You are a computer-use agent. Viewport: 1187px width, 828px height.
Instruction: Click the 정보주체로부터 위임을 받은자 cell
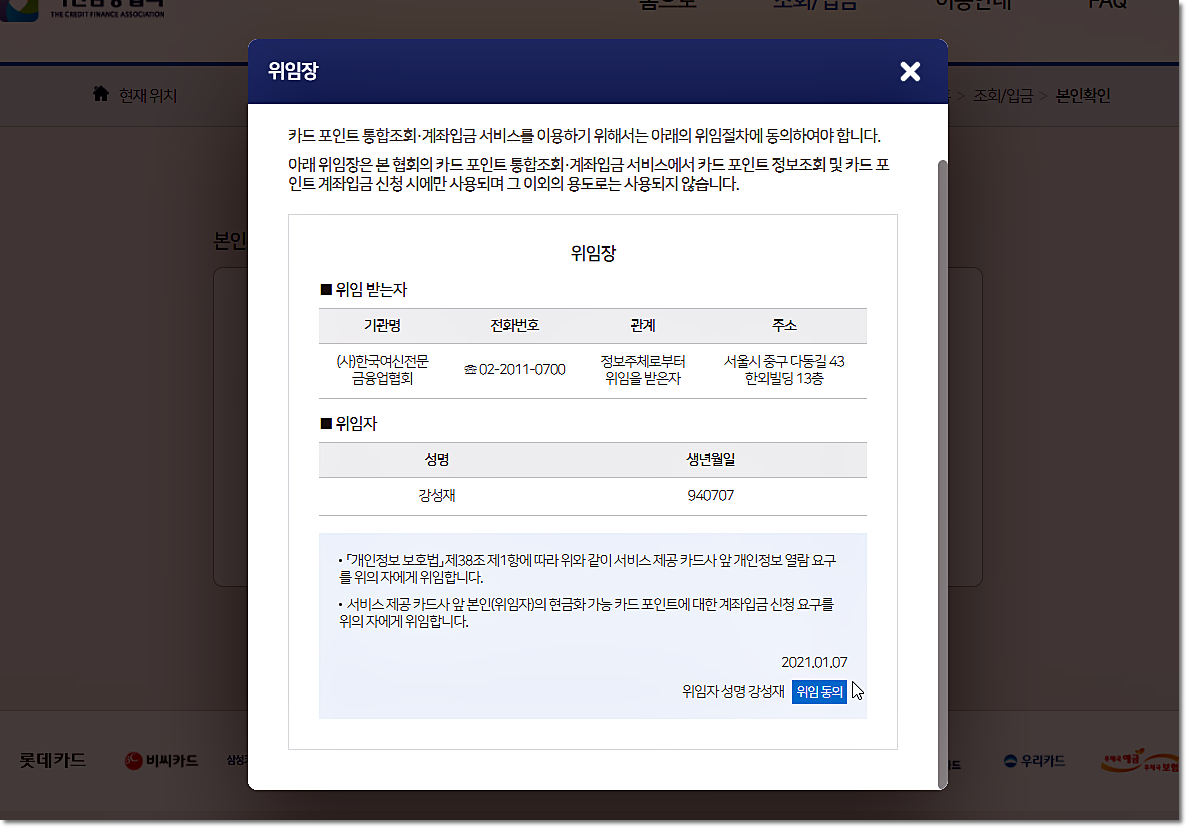click(x=643, y=369)
